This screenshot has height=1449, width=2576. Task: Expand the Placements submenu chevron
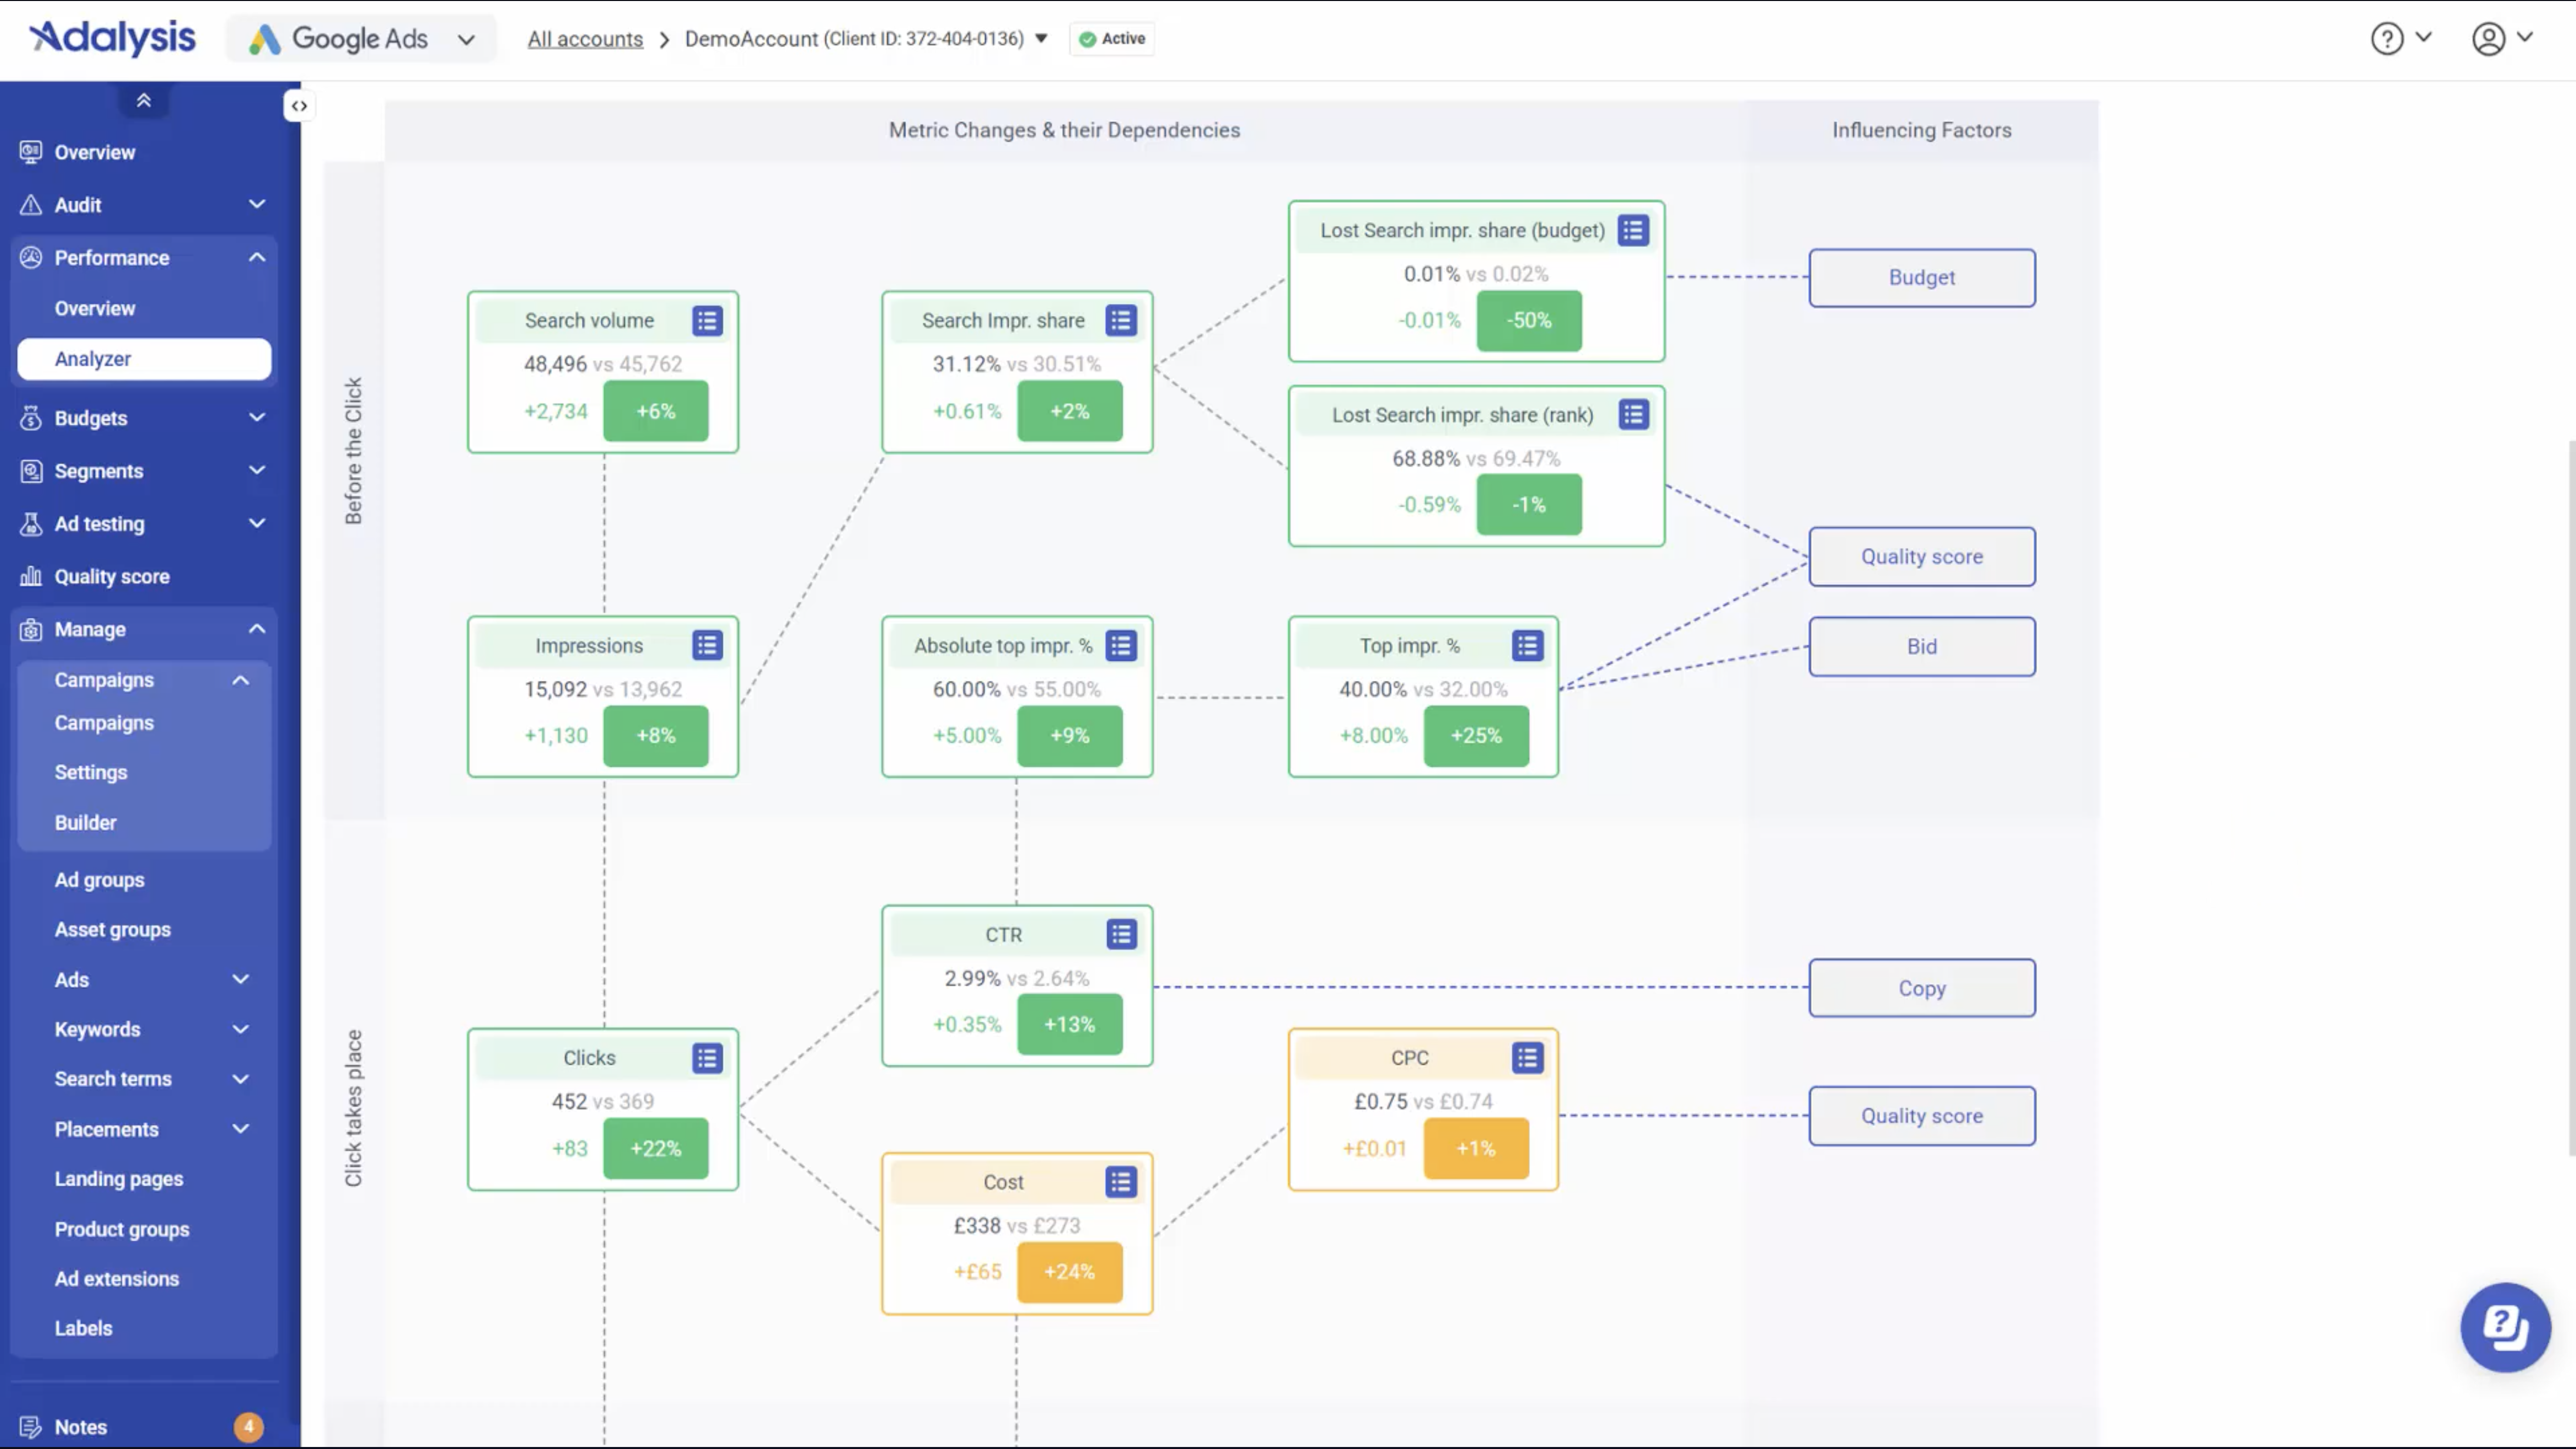tap(241, 1129)
